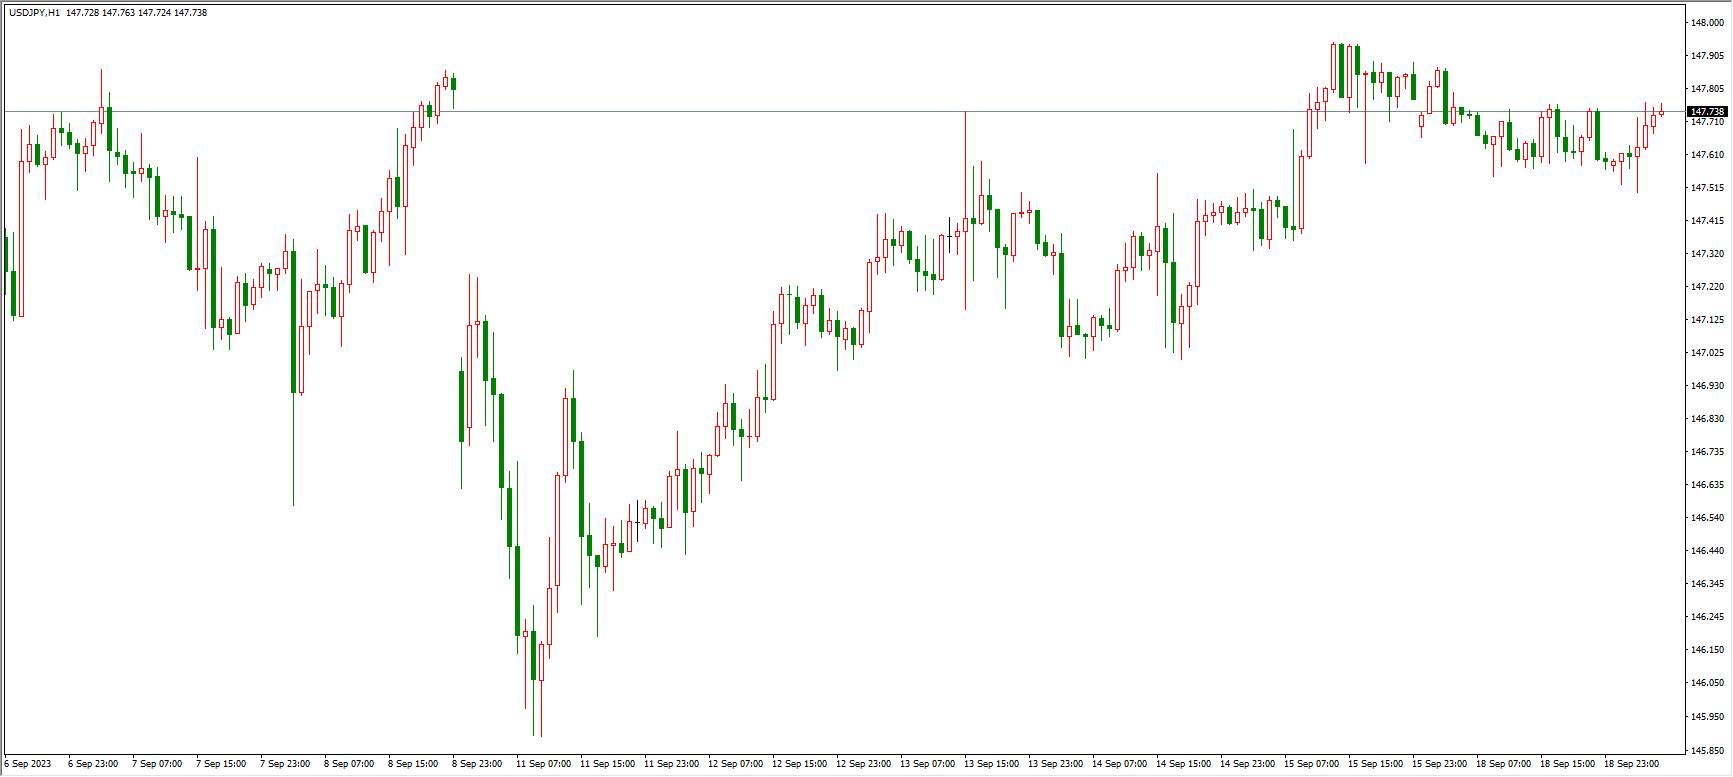Screen dimensions: 1733x777
Task: Click the 146.245 price axis label
Action: [1707, 617]
